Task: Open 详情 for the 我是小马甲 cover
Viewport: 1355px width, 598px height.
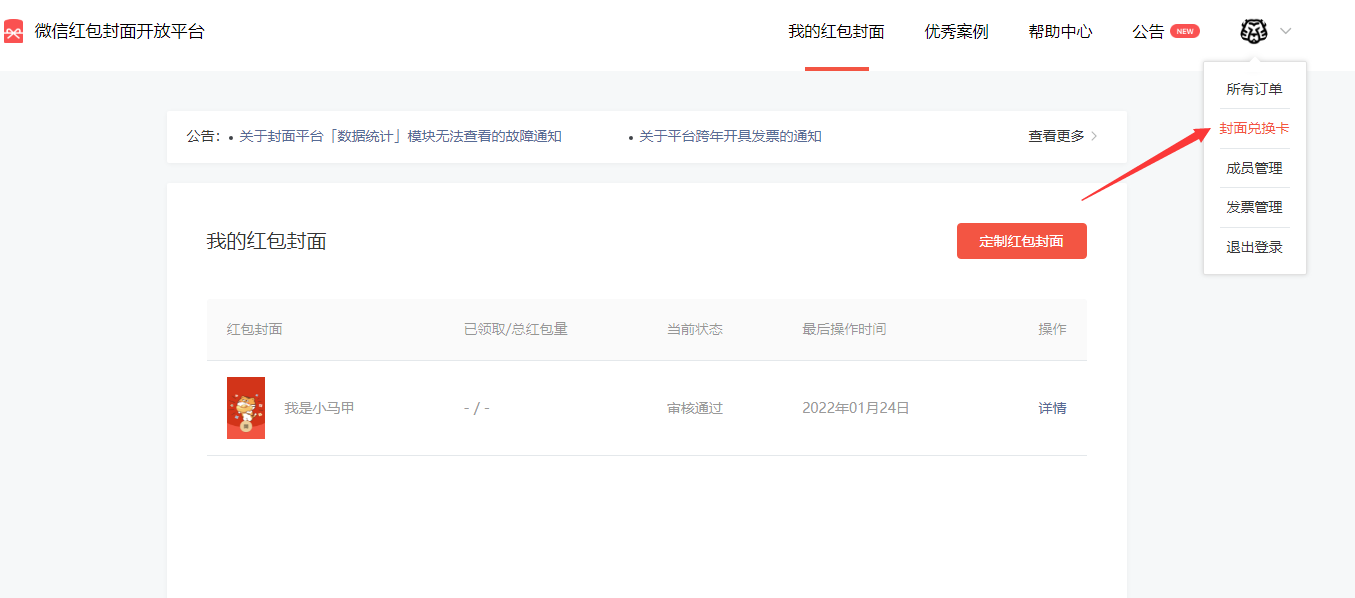Action: pos(1052,408)
